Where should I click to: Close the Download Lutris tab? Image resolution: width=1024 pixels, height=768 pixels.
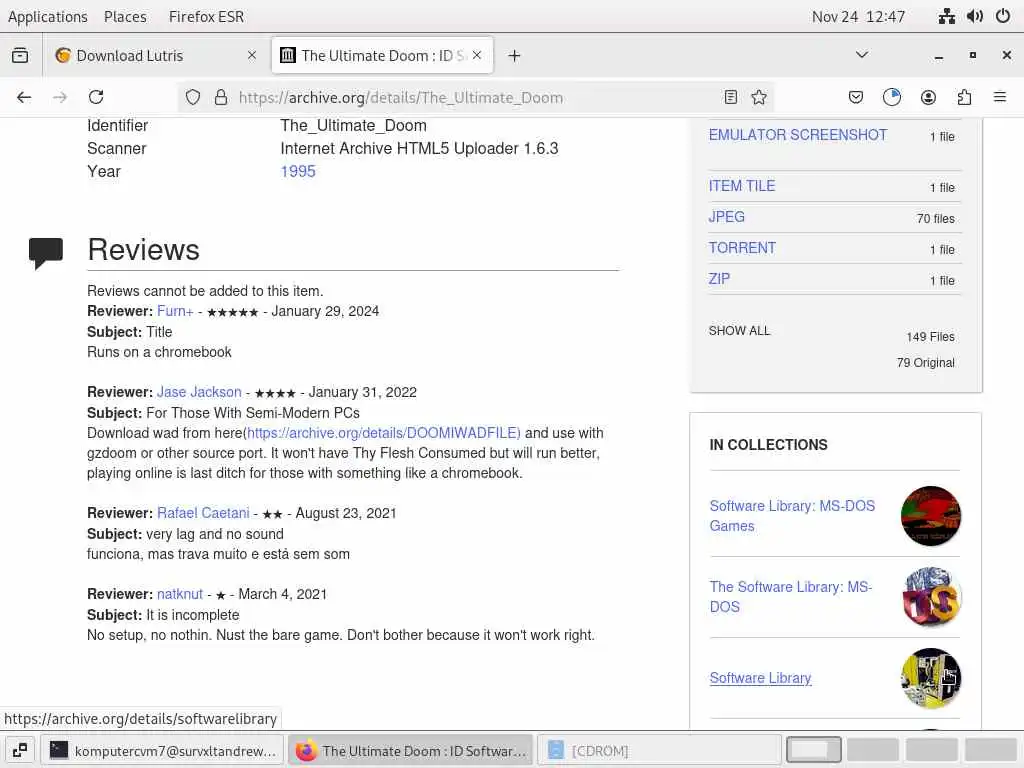point(252,56)
